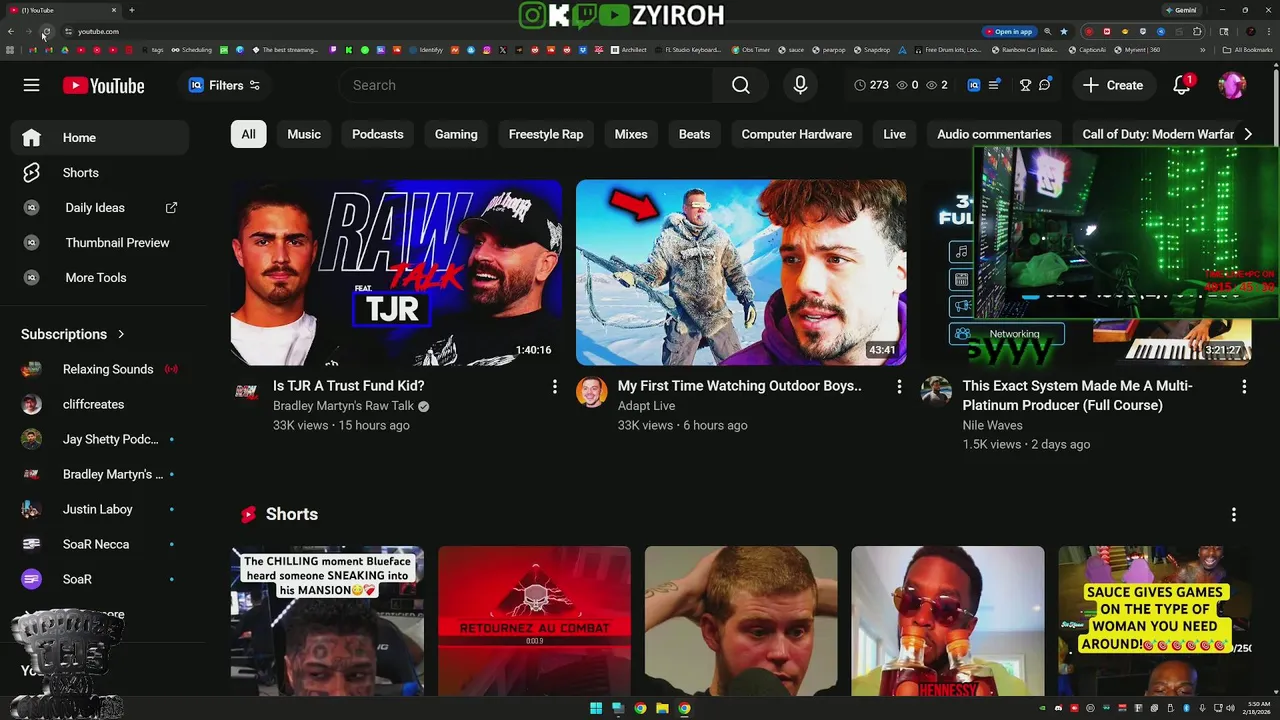The width and height of the screenshot is (1280, 720).
Task: Open the Windows Start button
Action: click(x=596, y=708)
